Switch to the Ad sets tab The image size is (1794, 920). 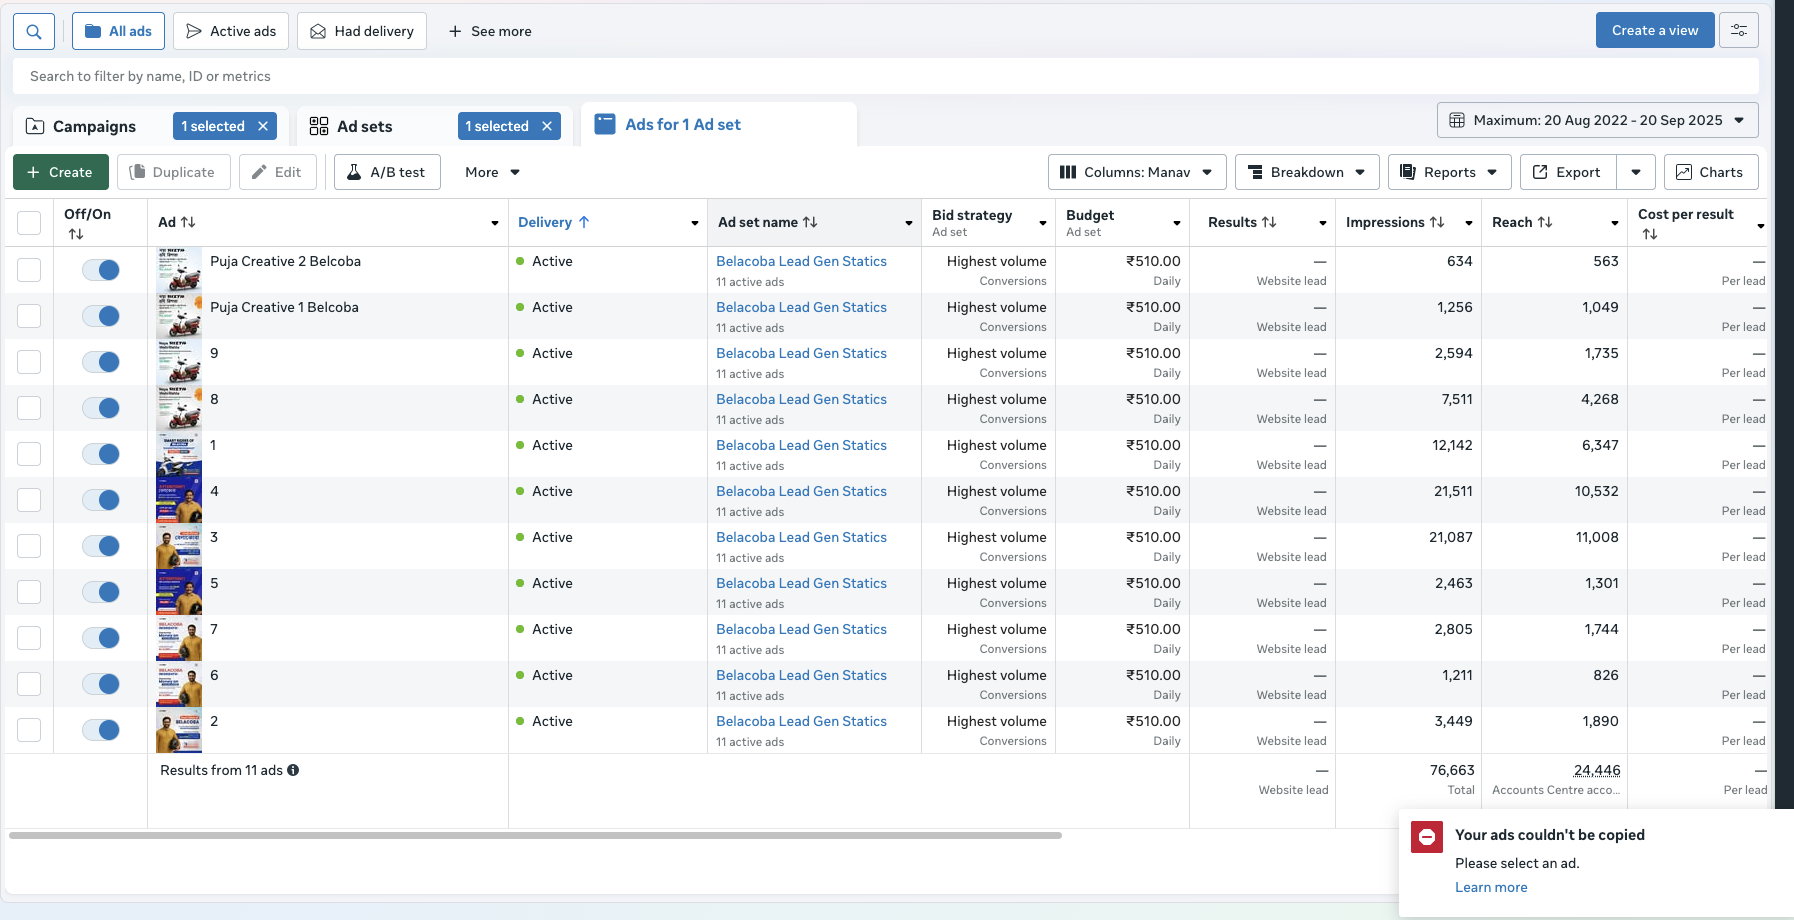coord(363,126)
